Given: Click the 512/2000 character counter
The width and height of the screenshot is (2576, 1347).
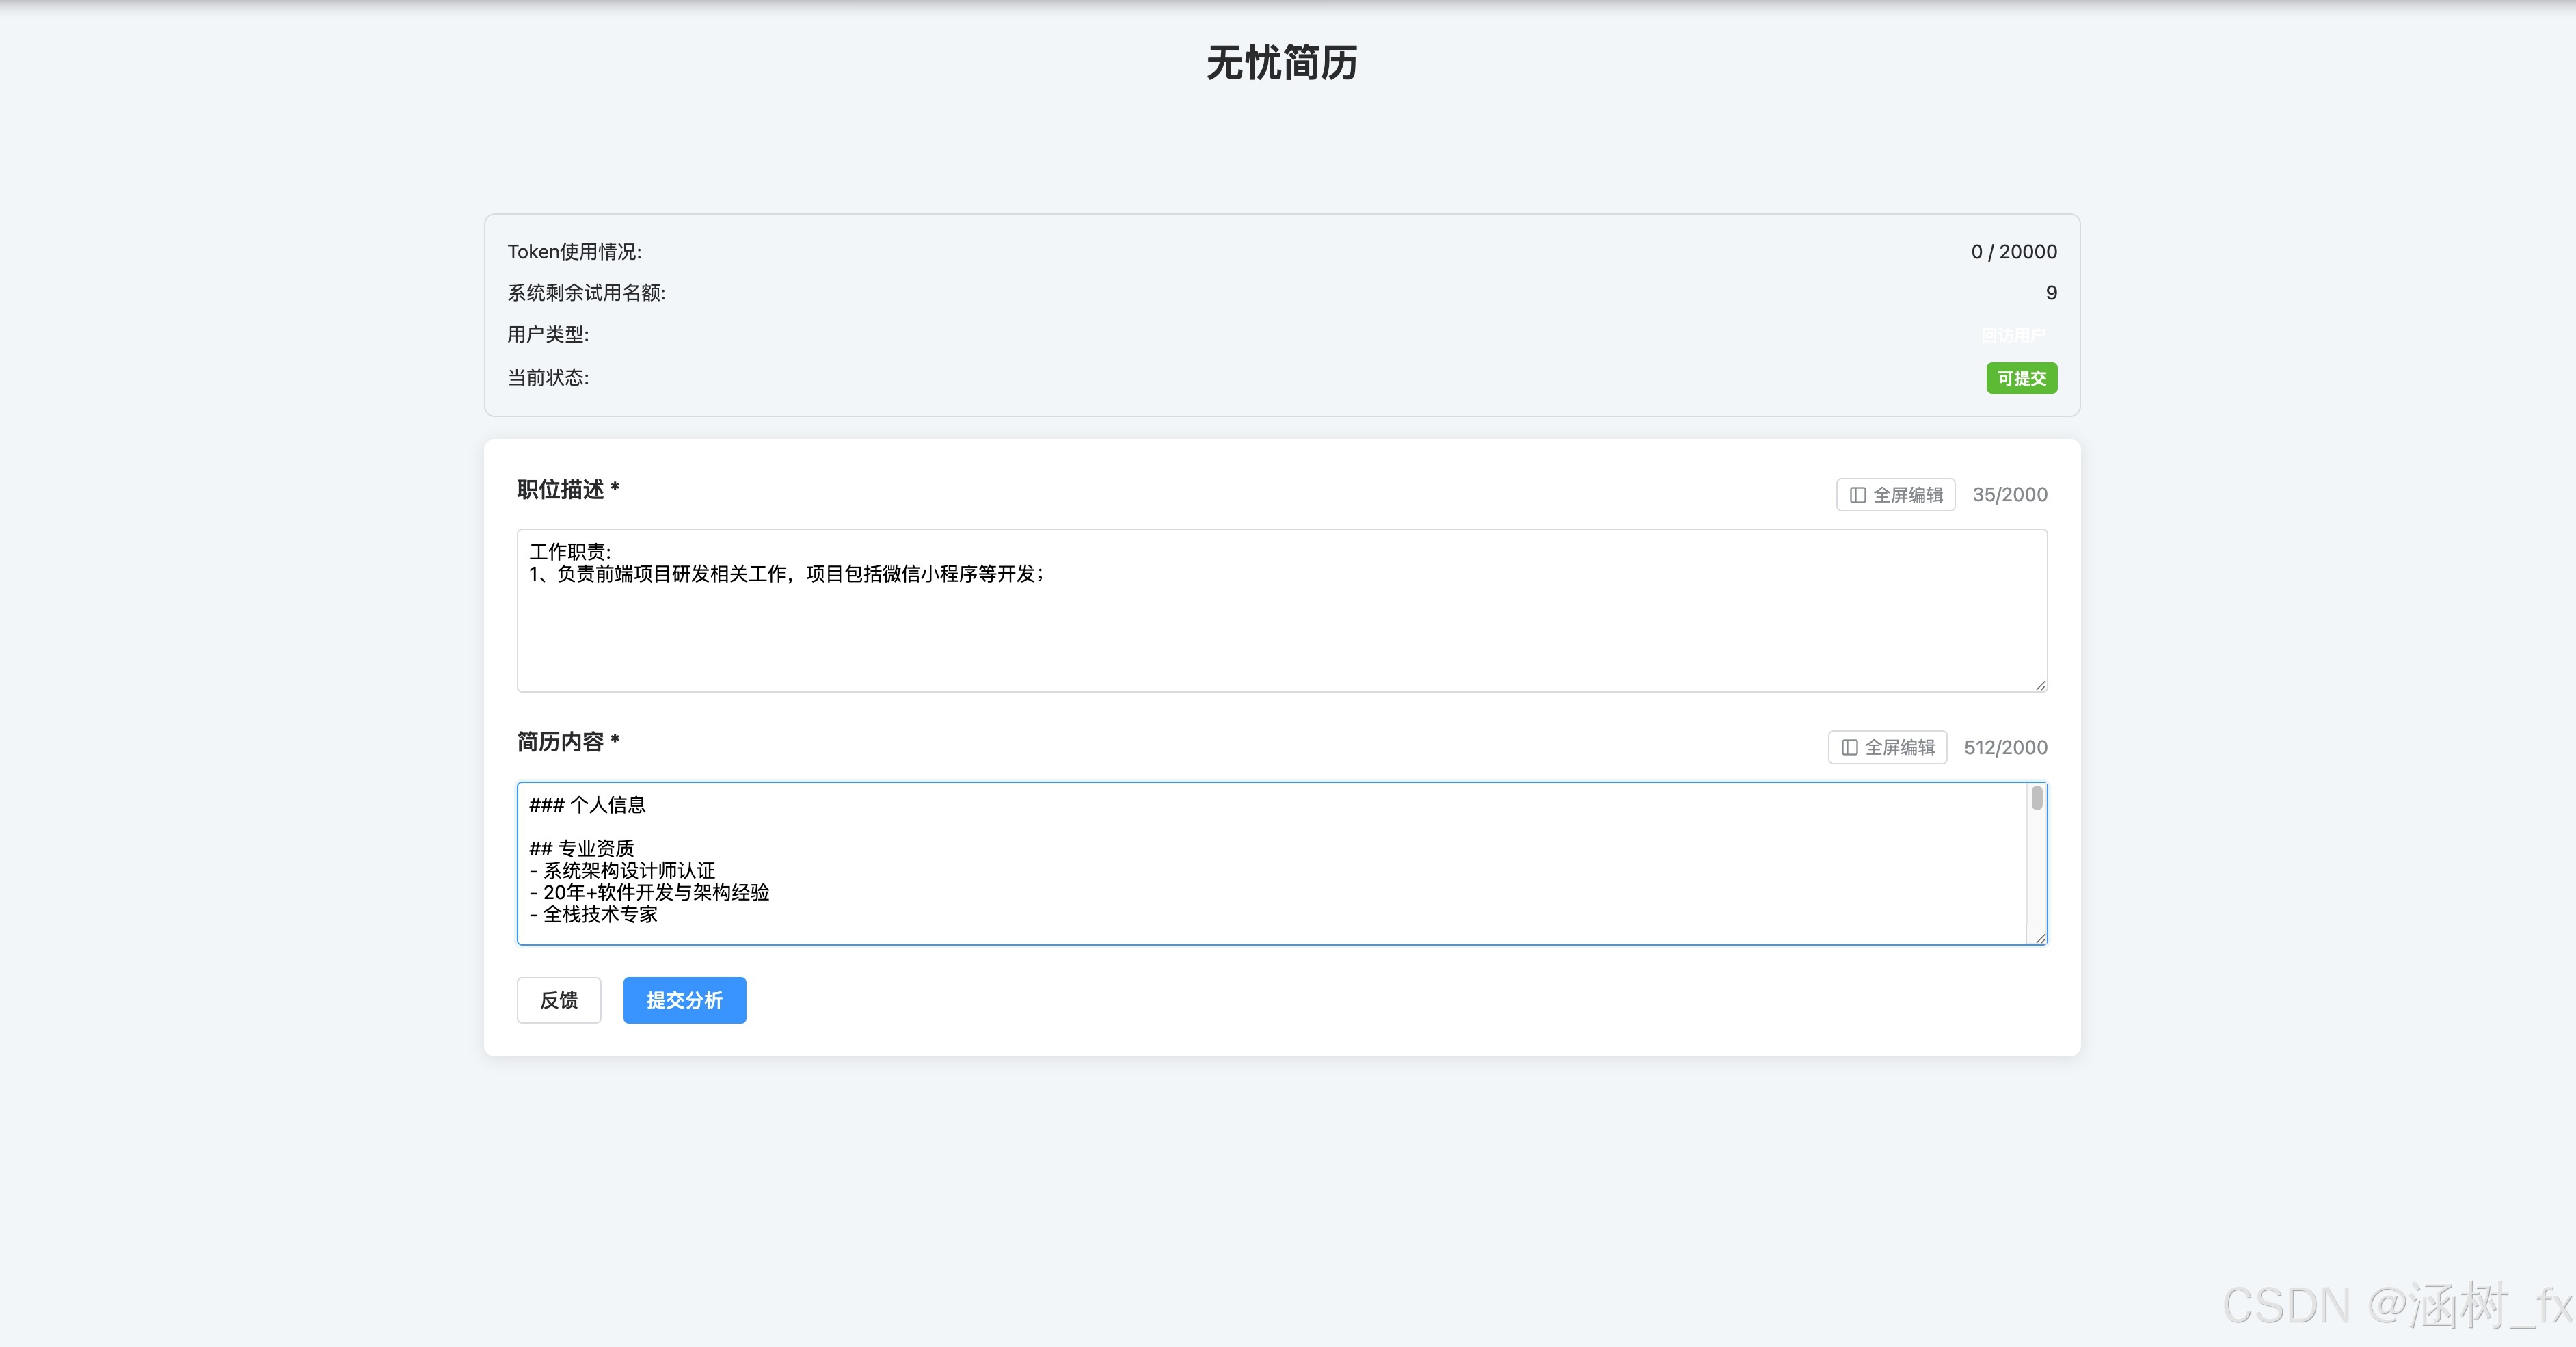Looking at the screenshot, I should tap(2005, 748).
